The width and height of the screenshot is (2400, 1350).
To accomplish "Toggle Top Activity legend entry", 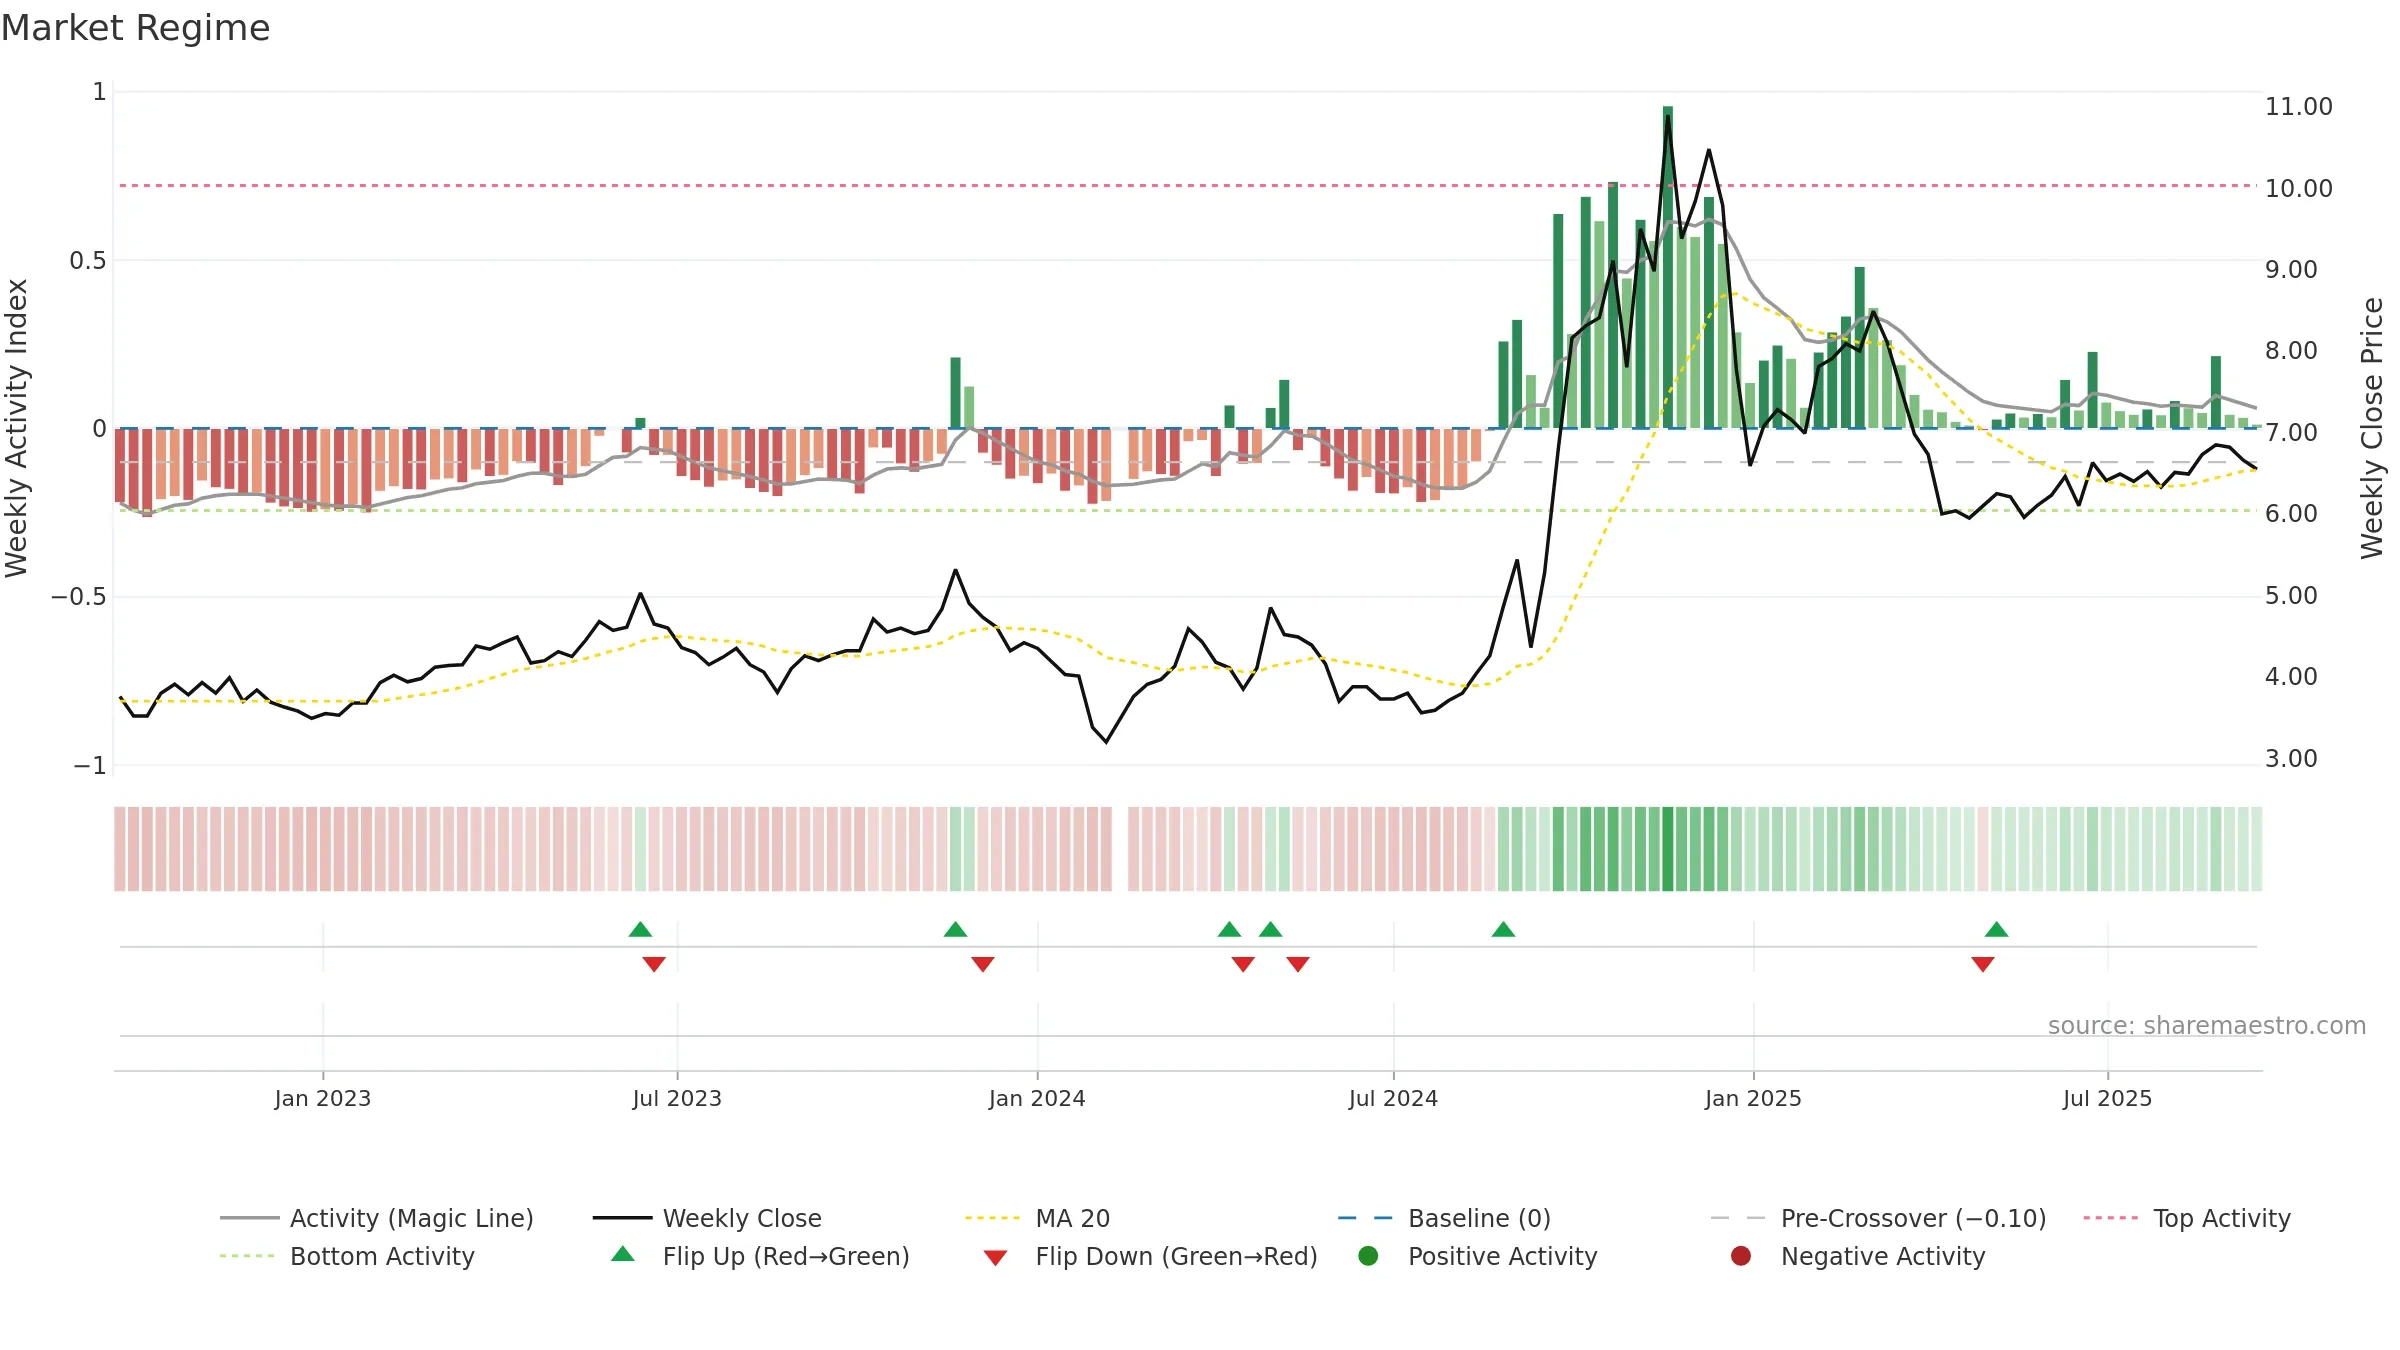I will [x=2186, y=1218].
